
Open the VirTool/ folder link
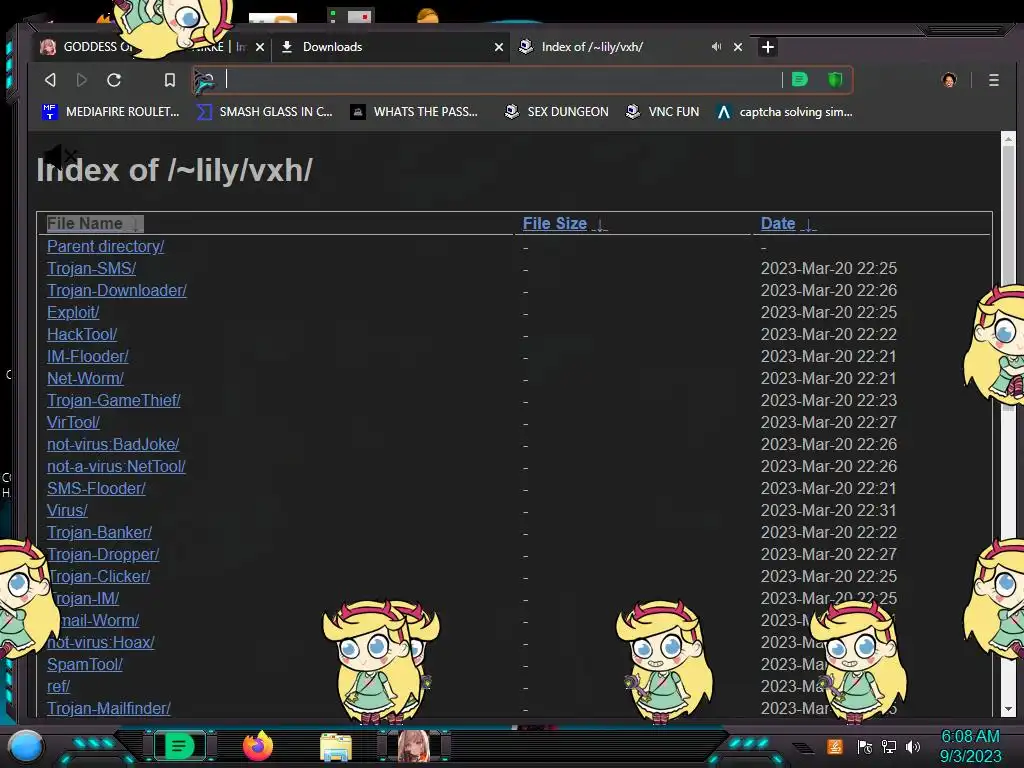[x=73, y=423]
